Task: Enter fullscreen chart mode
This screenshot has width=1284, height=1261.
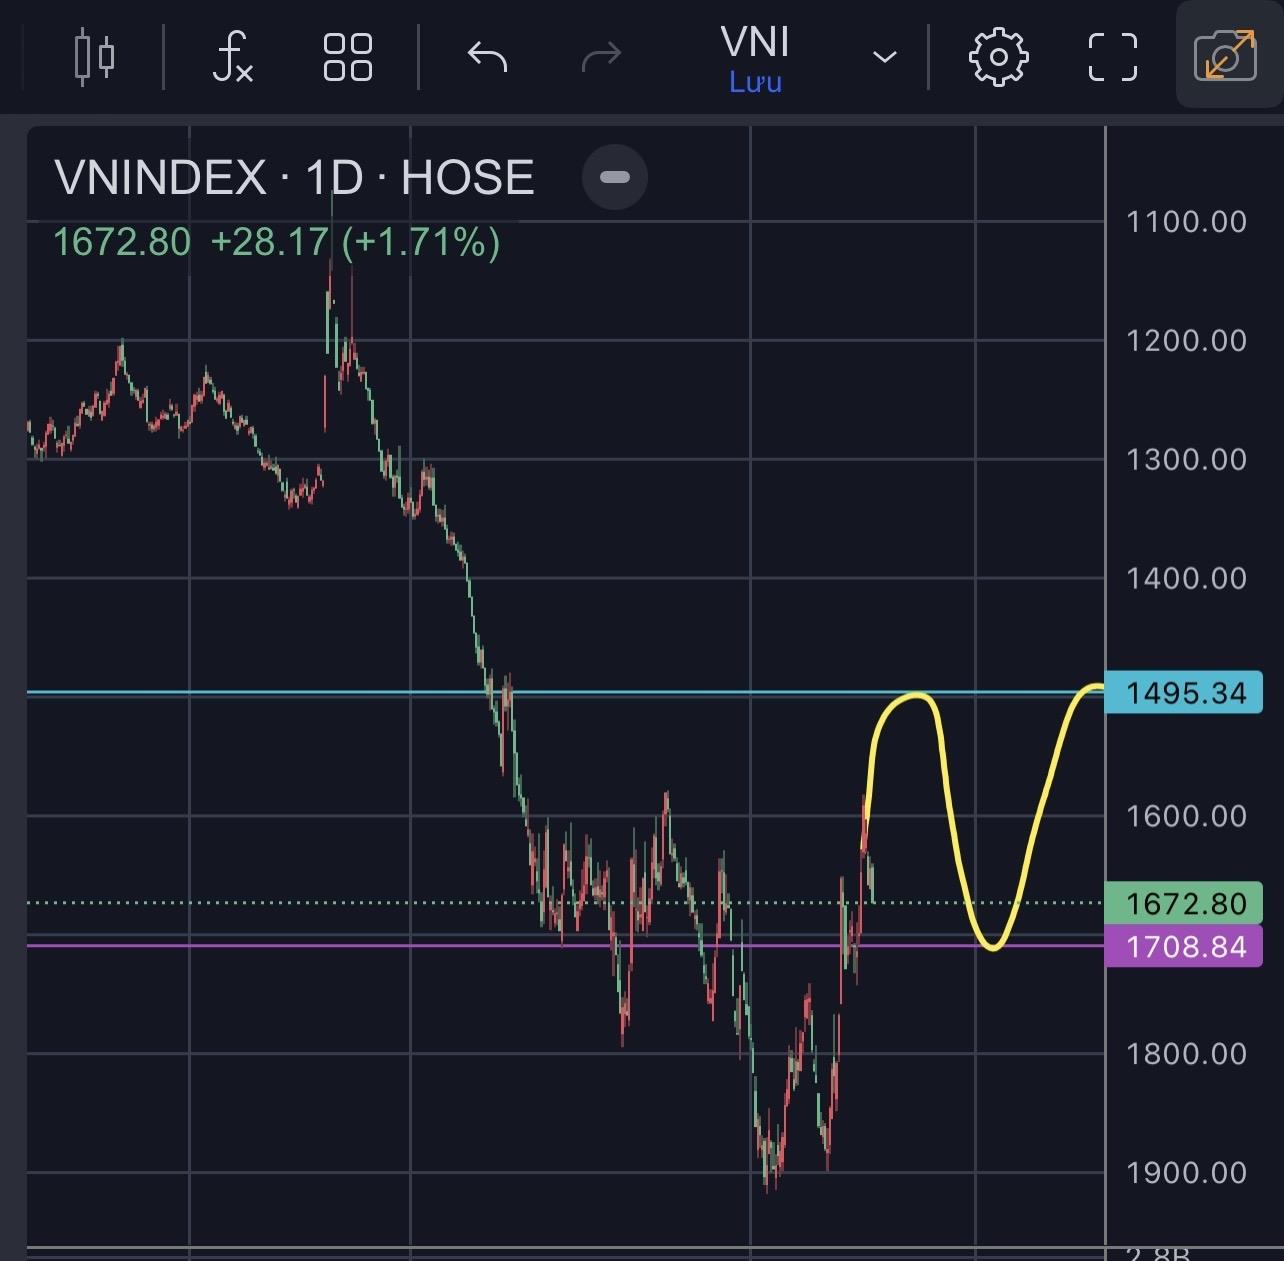Action: point(1112,56)
